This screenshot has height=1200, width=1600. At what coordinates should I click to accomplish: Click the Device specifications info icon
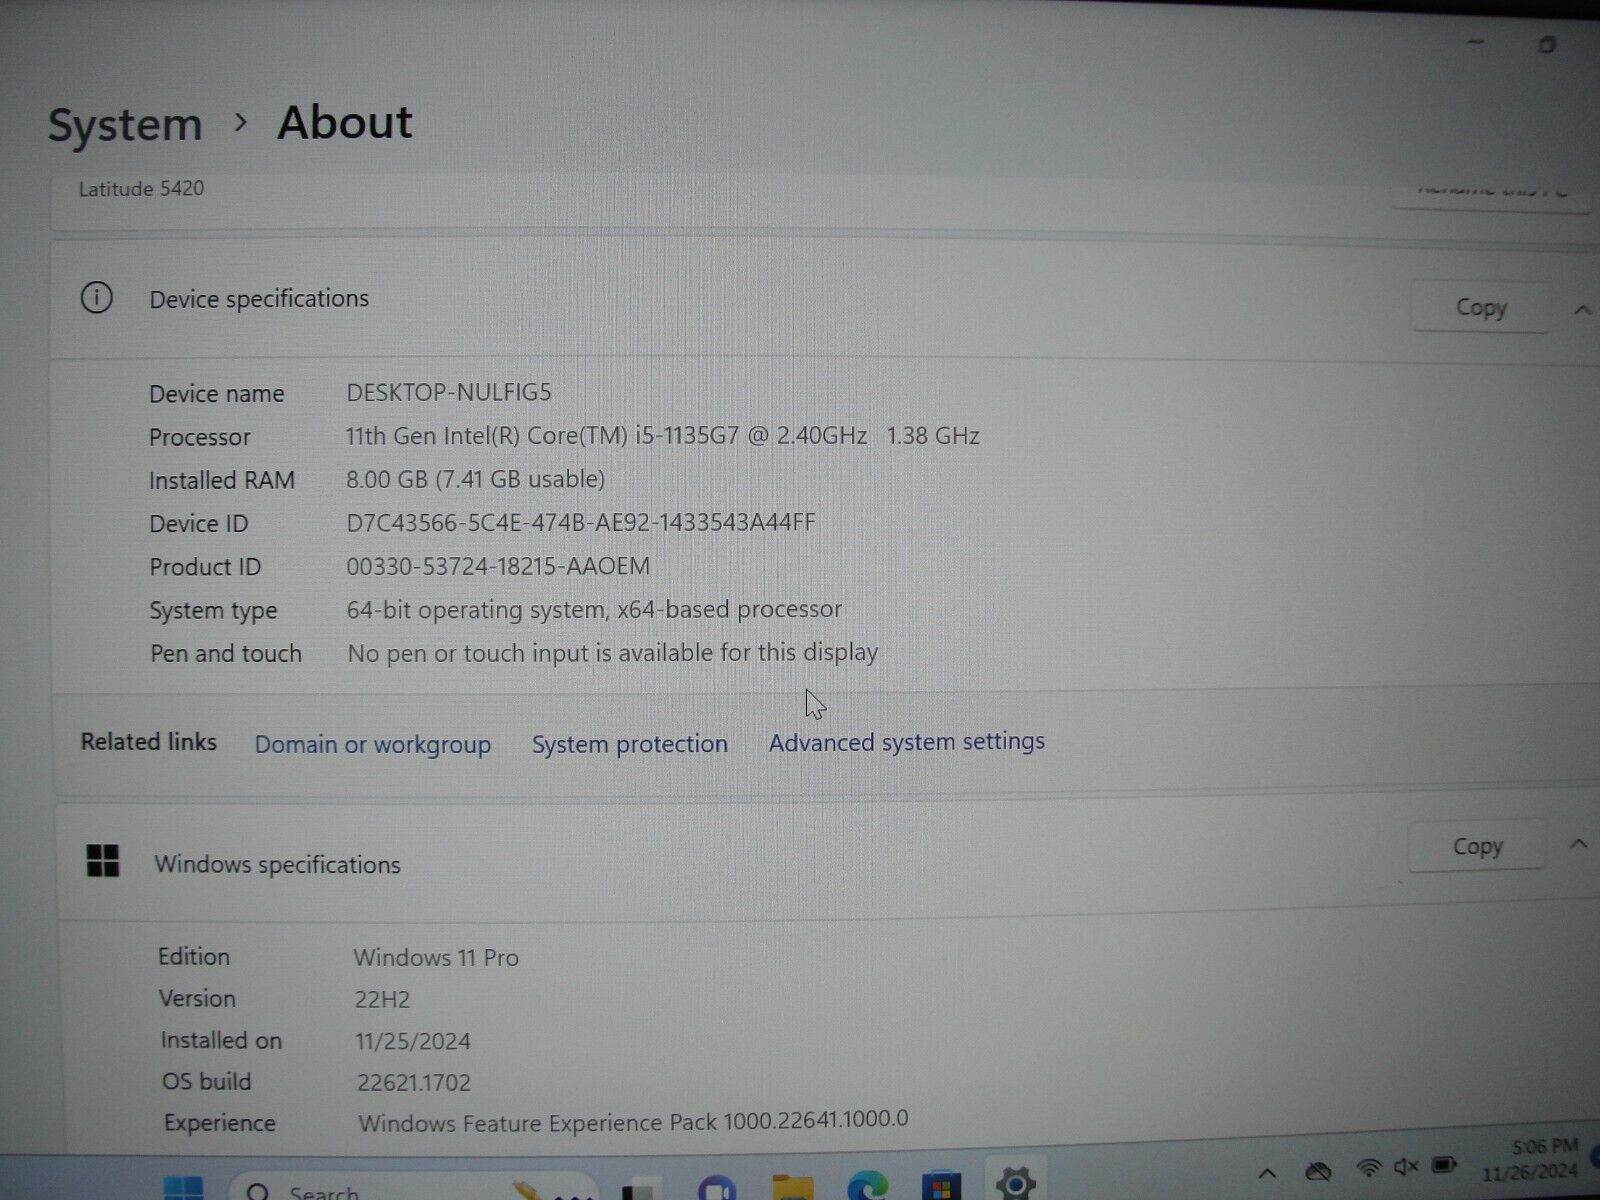point(96,298)
